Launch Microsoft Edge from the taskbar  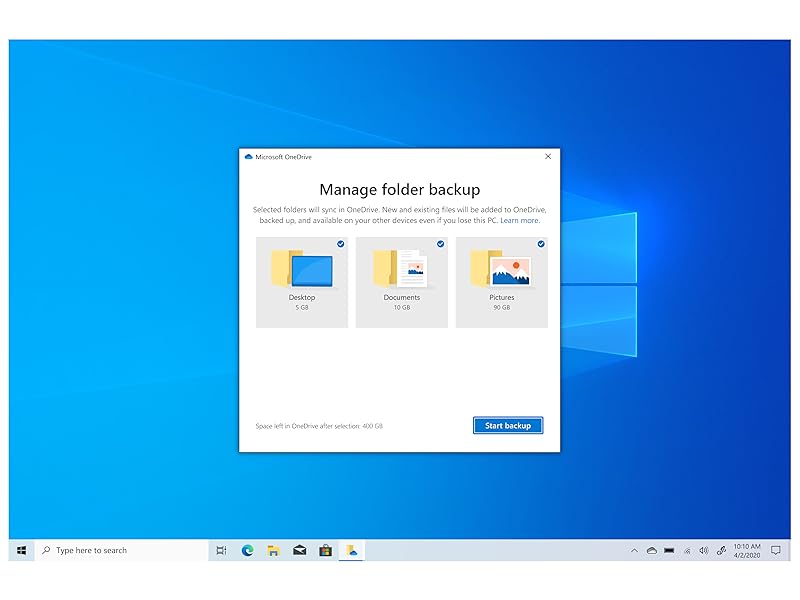247,550
